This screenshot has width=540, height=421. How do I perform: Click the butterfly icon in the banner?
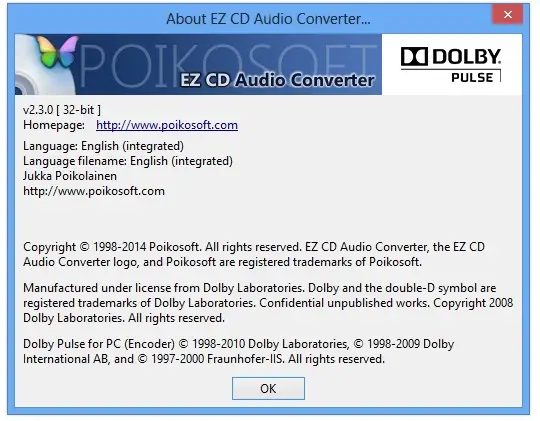point(58,52)
